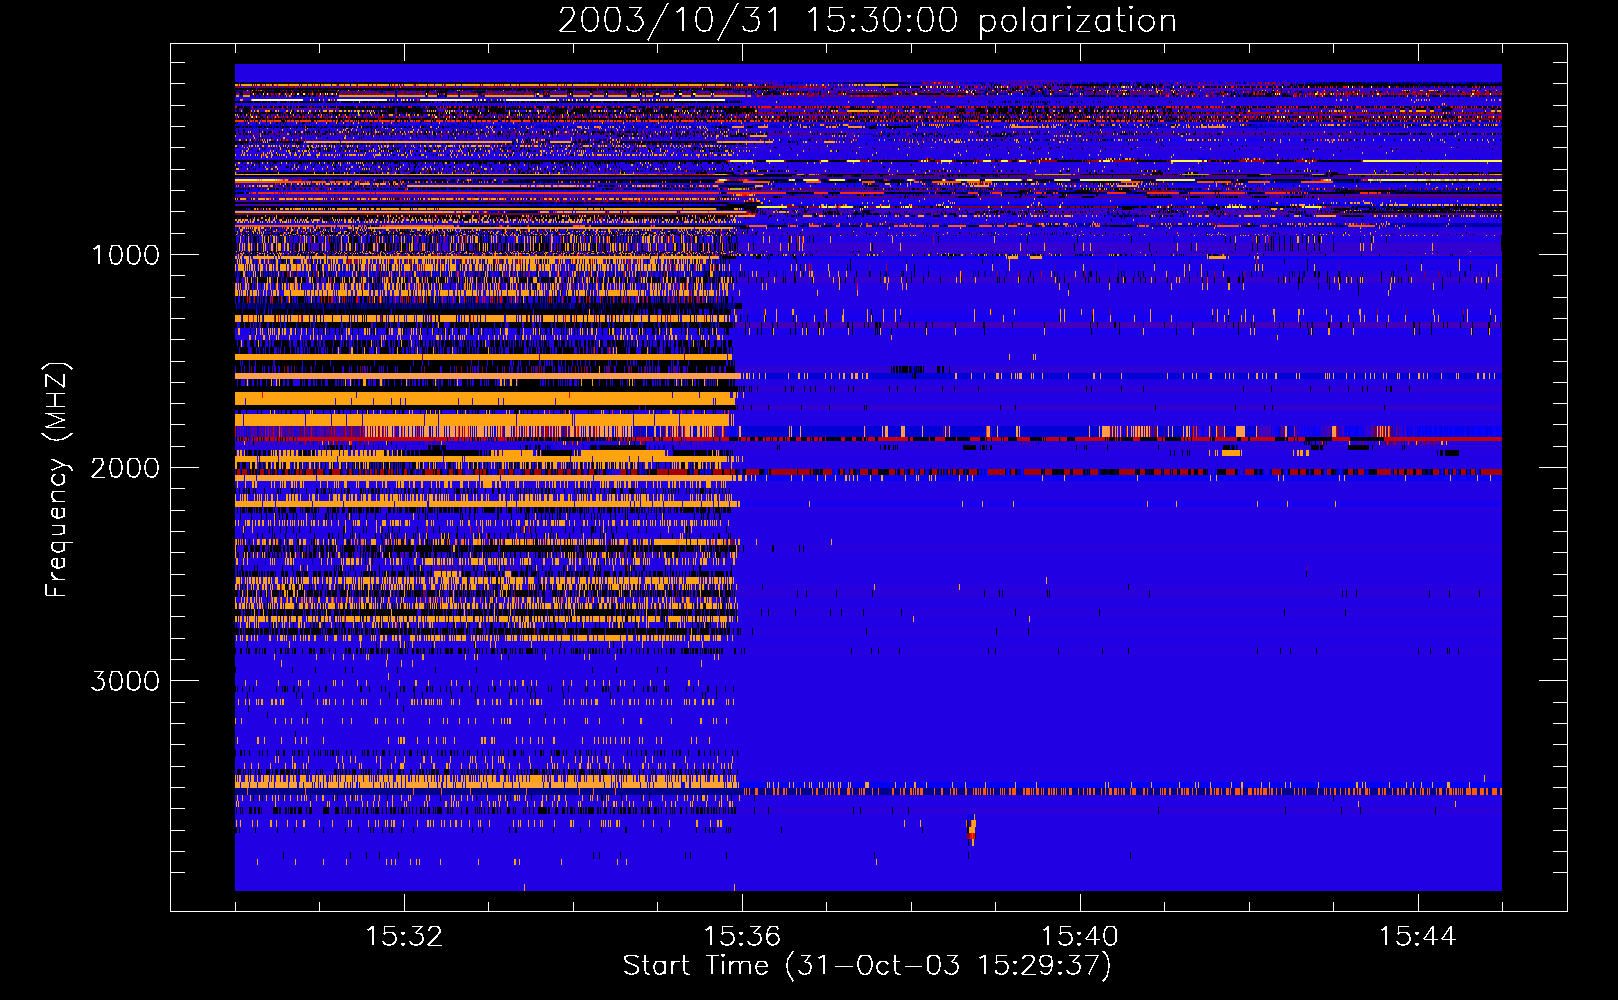Image resolution: width=1618 pixels, height=1000 pixels.
Task: Click the 15:44 time tick label
Action: coord(1417,937)
